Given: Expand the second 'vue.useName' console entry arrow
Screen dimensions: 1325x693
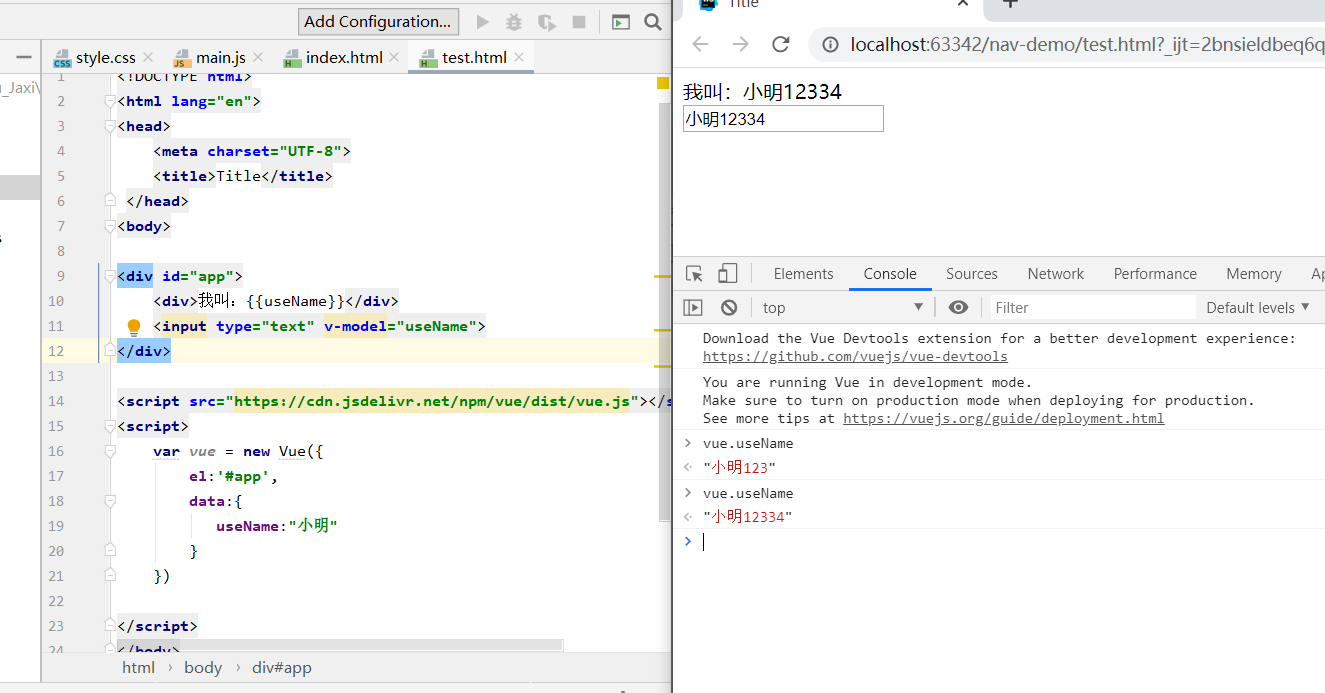Looking at the screenshot, I should tap(687, 493).
